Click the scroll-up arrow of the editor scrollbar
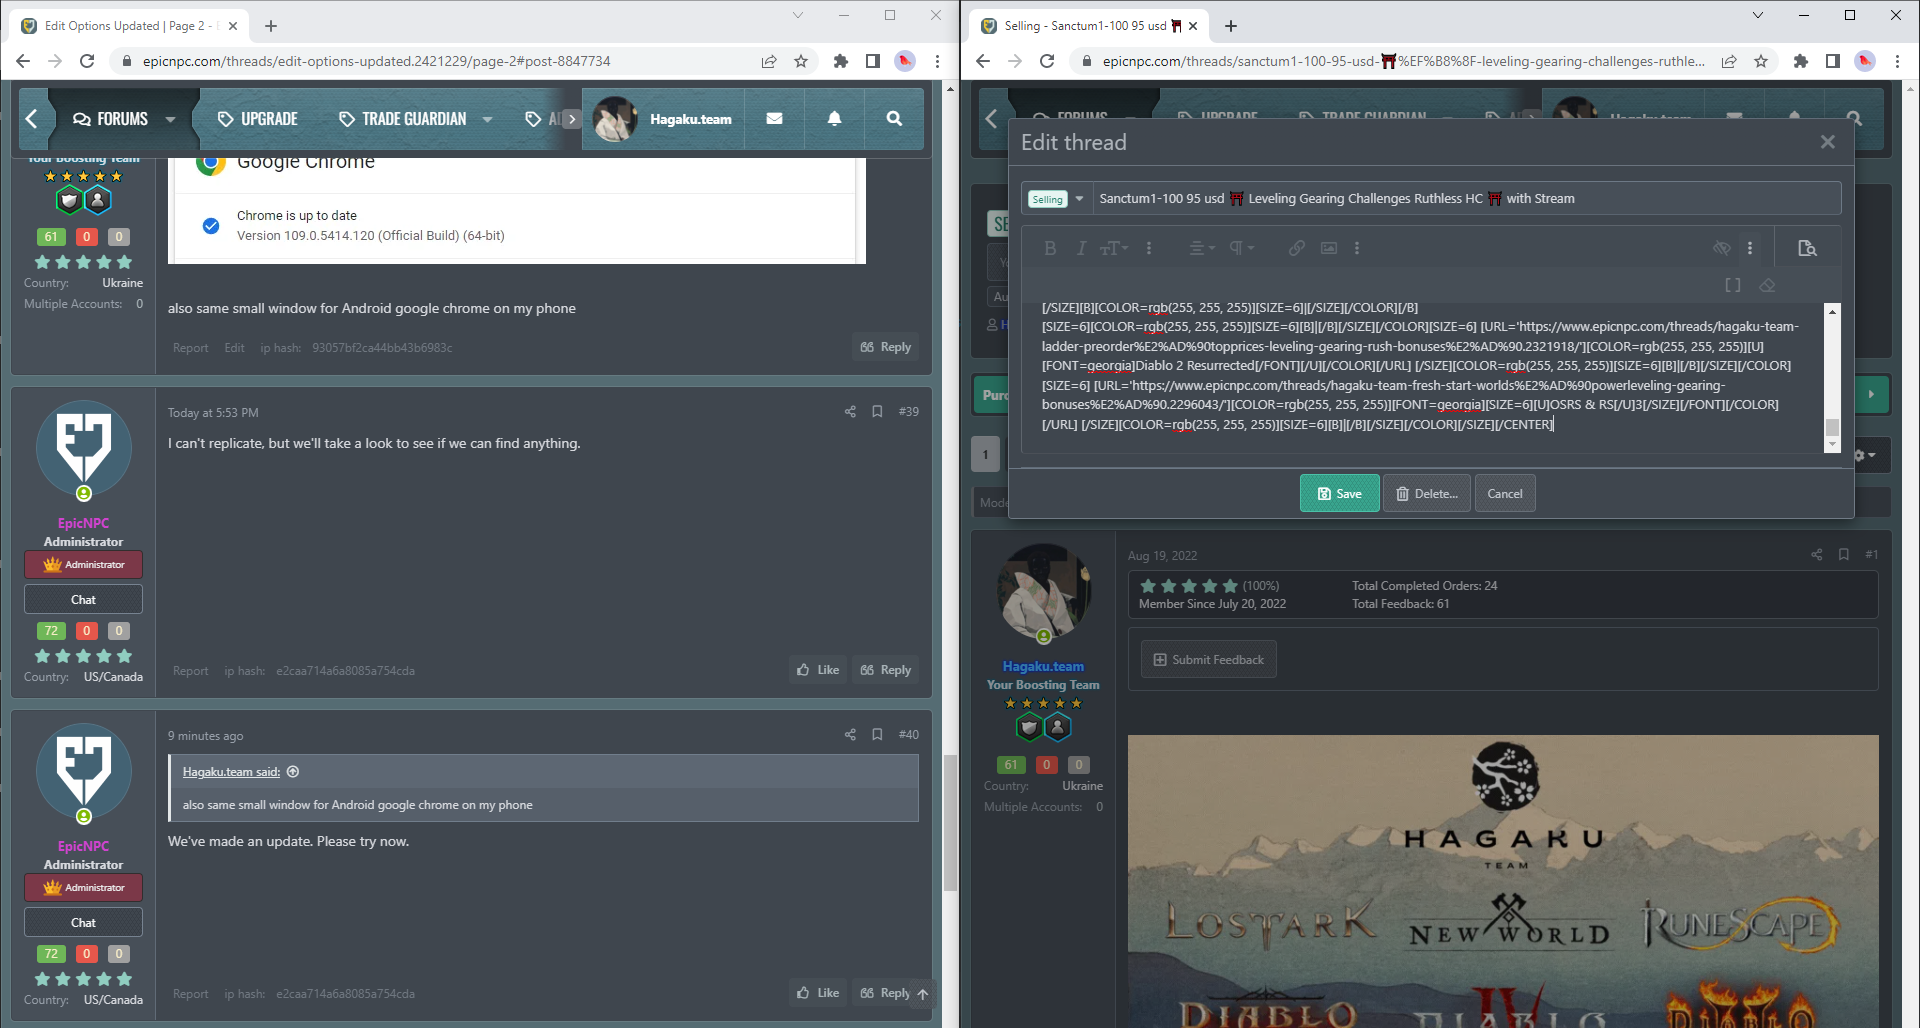 point(1832,312)
